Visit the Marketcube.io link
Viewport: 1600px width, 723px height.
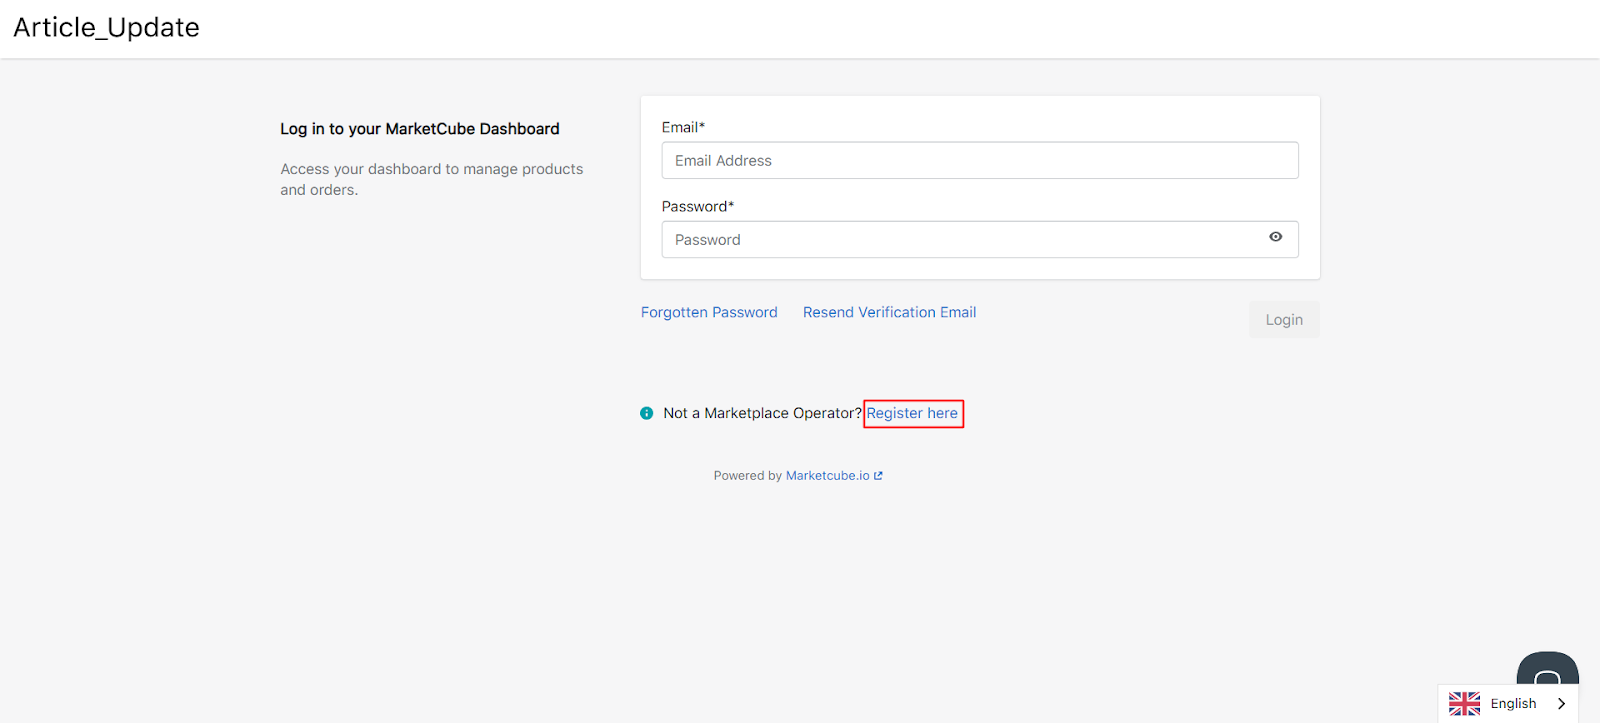point(828,476)
